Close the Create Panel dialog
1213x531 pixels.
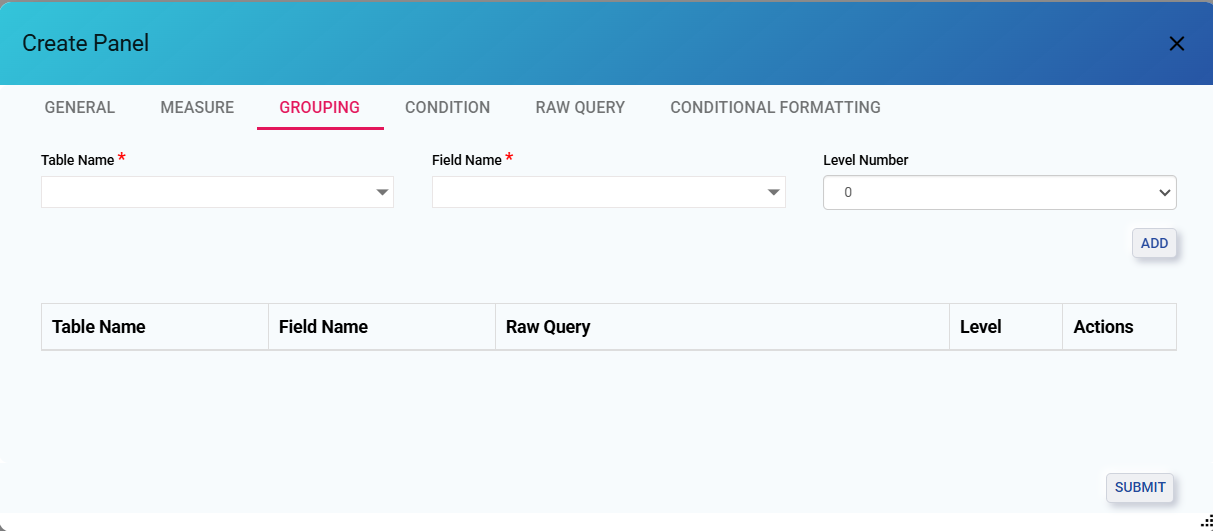(1177, 43)
